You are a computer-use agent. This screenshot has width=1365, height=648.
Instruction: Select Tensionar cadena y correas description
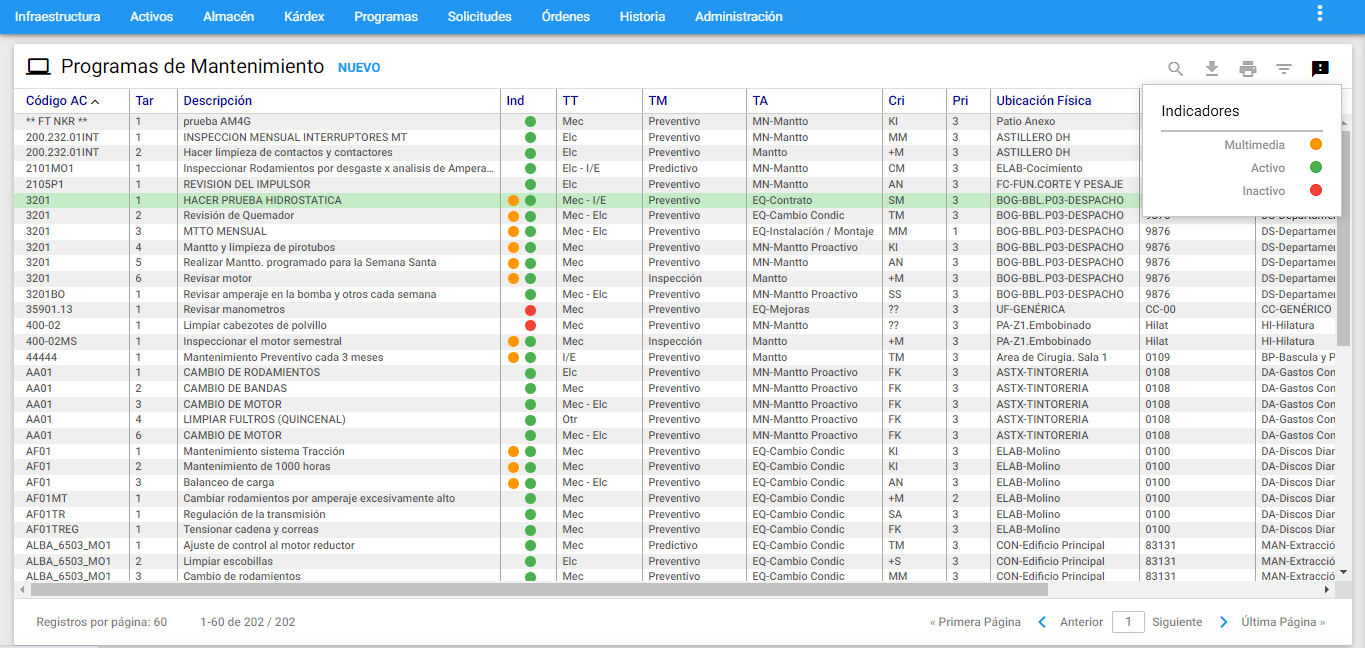tap(251, 530)
